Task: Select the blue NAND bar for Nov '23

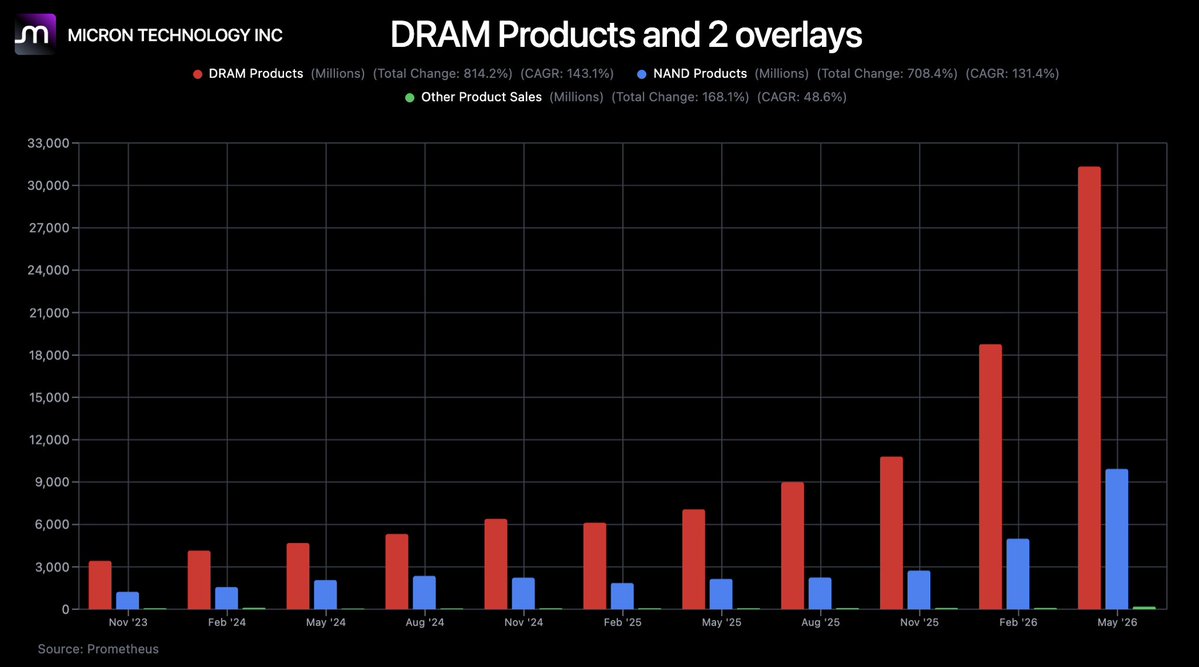Action: (128, 600)
